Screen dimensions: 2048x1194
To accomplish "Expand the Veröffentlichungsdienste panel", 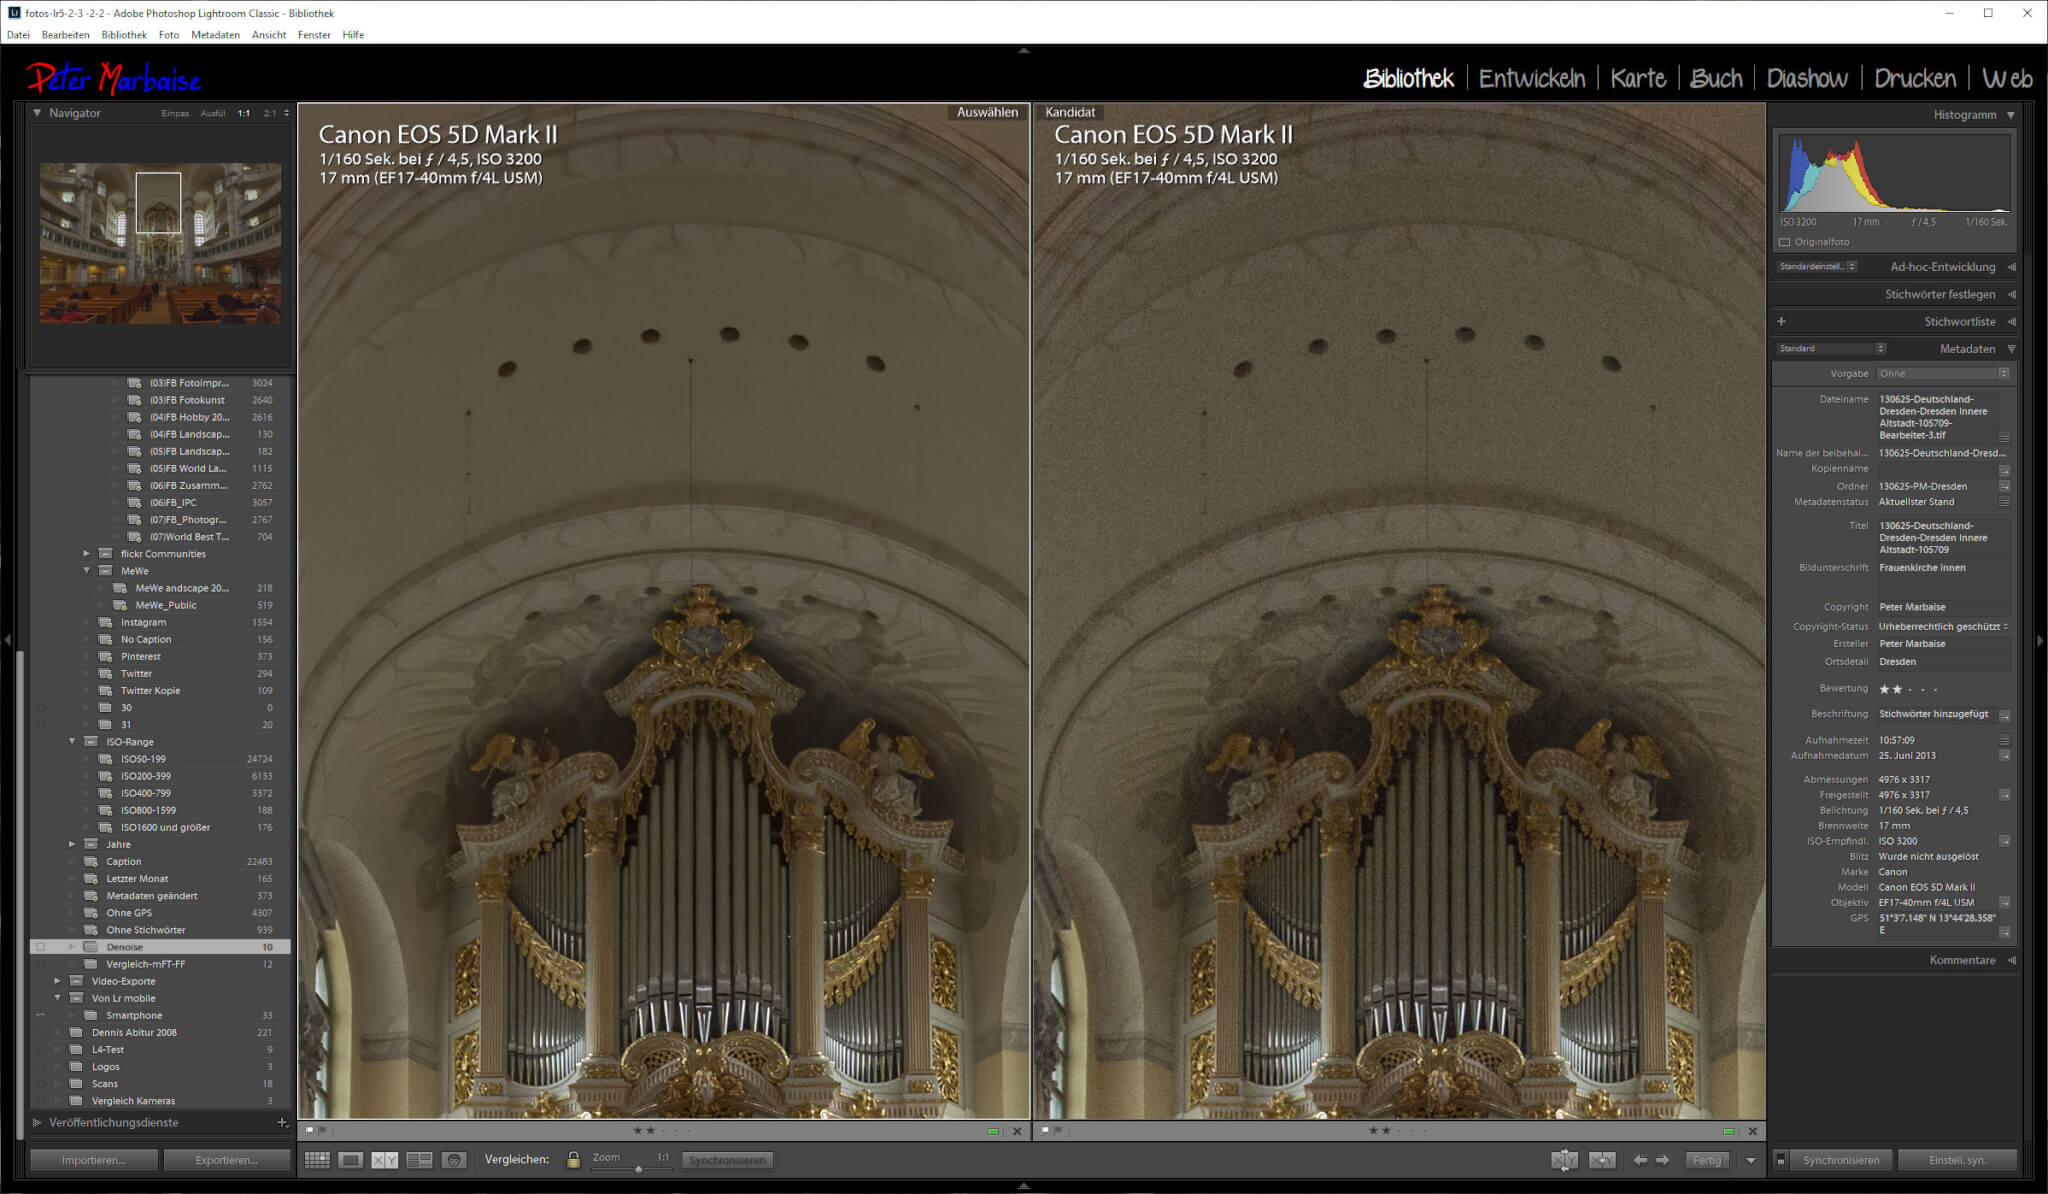I will point(37,1122).
